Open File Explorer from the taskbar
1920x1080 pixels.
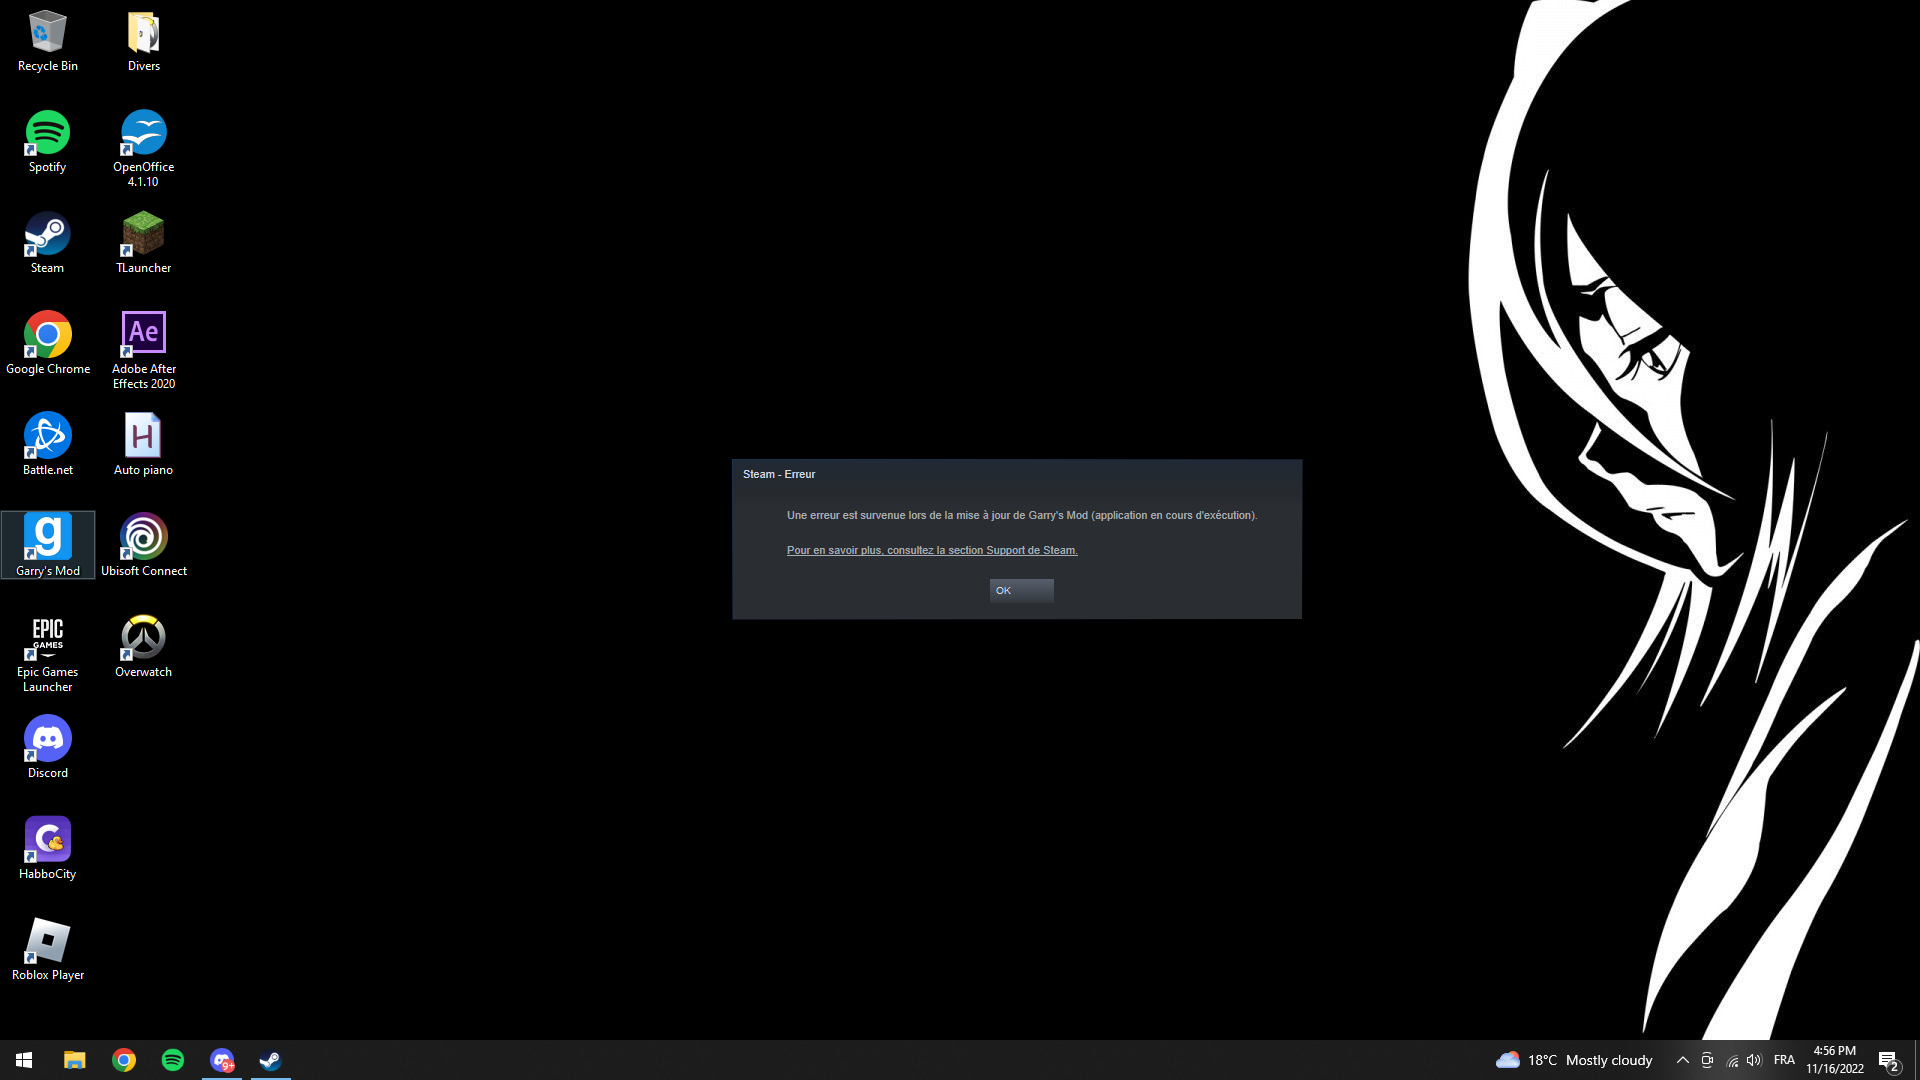click(x=75, y=1060)
